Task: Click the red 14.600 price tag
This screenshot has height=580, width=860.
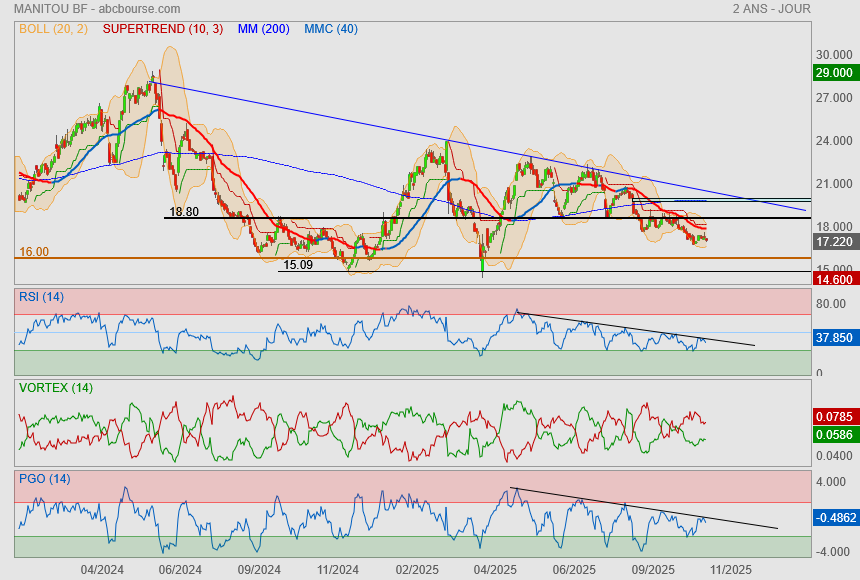Action: point(834,280)
